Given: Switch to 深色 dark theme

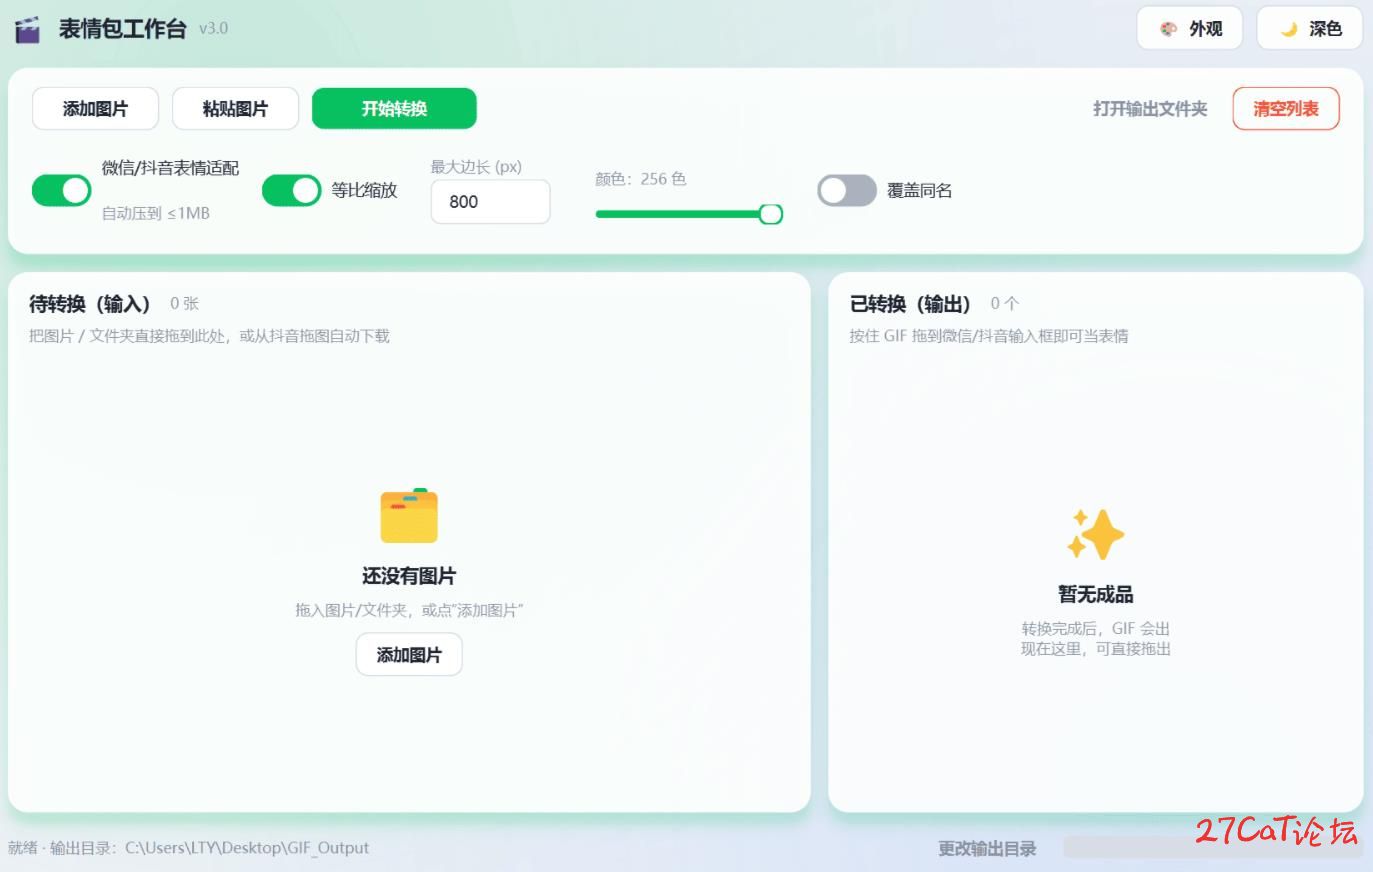Looking at the screenshot, I should click(1310, 28).
